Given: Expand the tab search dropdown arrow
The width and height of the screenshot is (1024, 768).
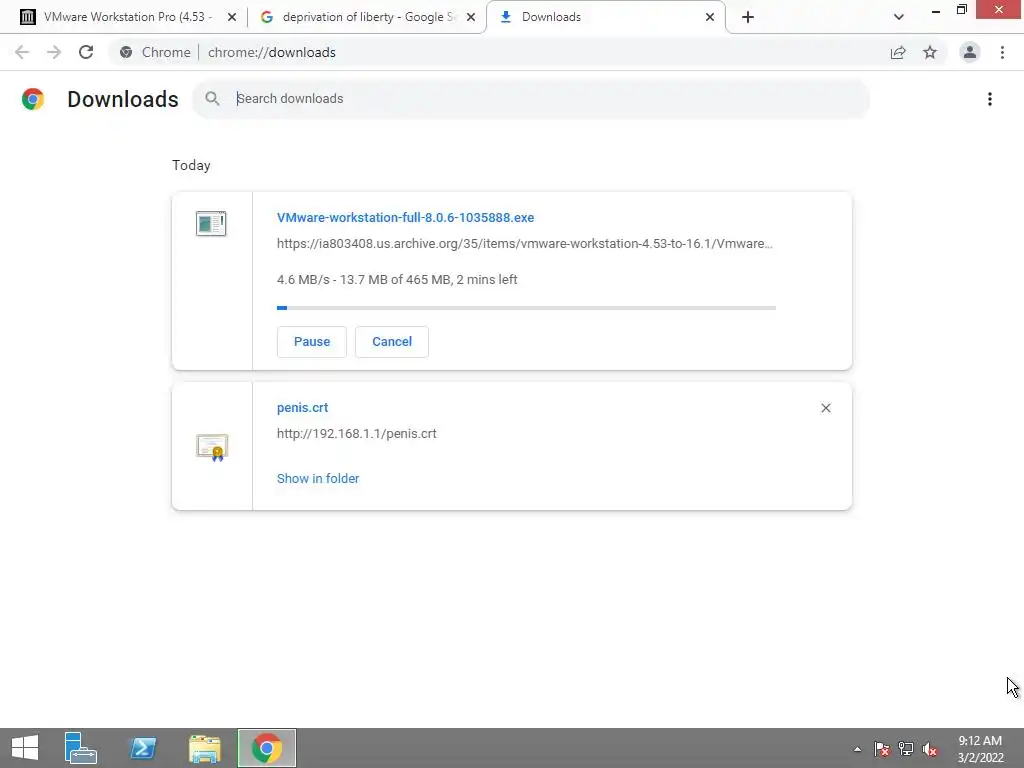Looking at the screenshot, I should (899, 17).
